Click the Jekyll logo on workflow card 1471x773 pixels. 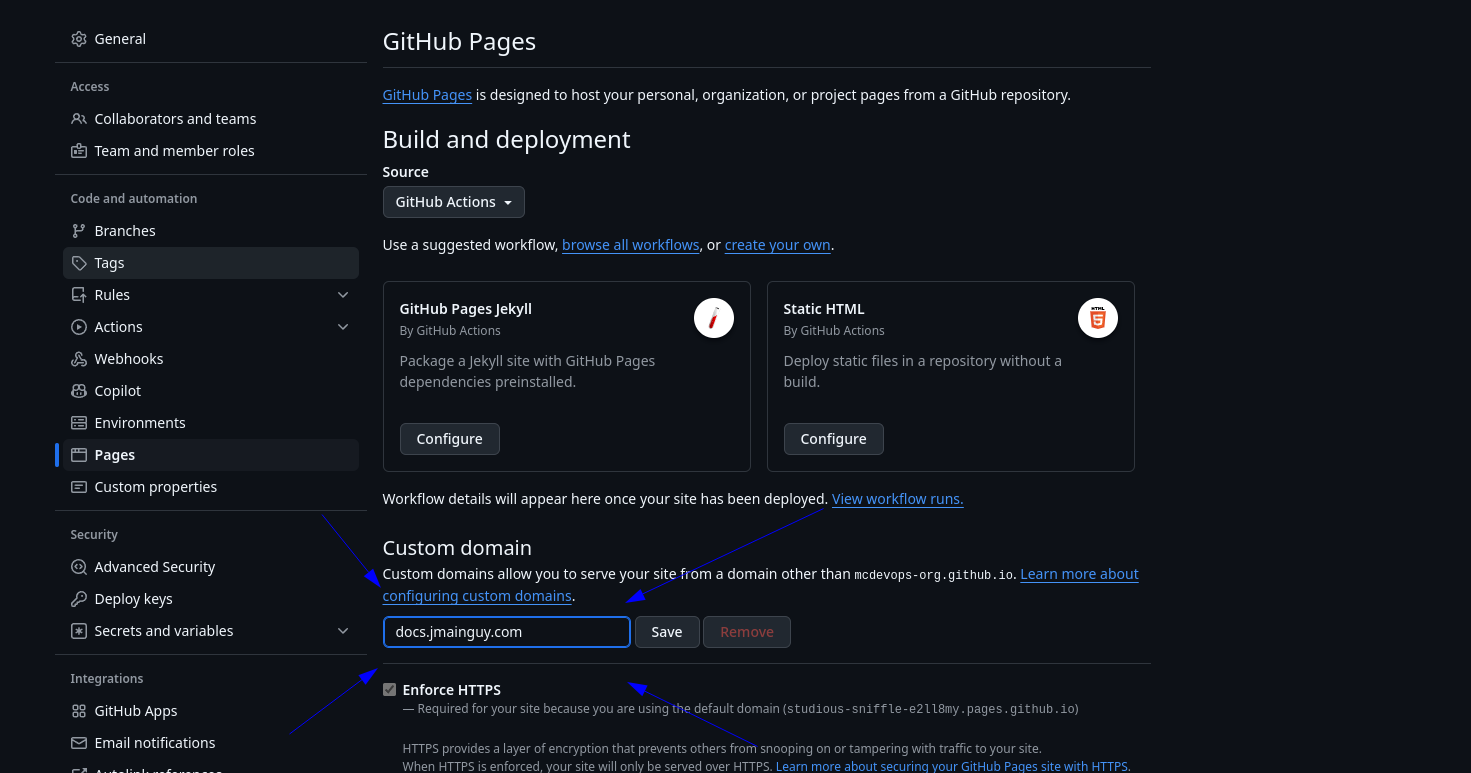pos(714,318)
